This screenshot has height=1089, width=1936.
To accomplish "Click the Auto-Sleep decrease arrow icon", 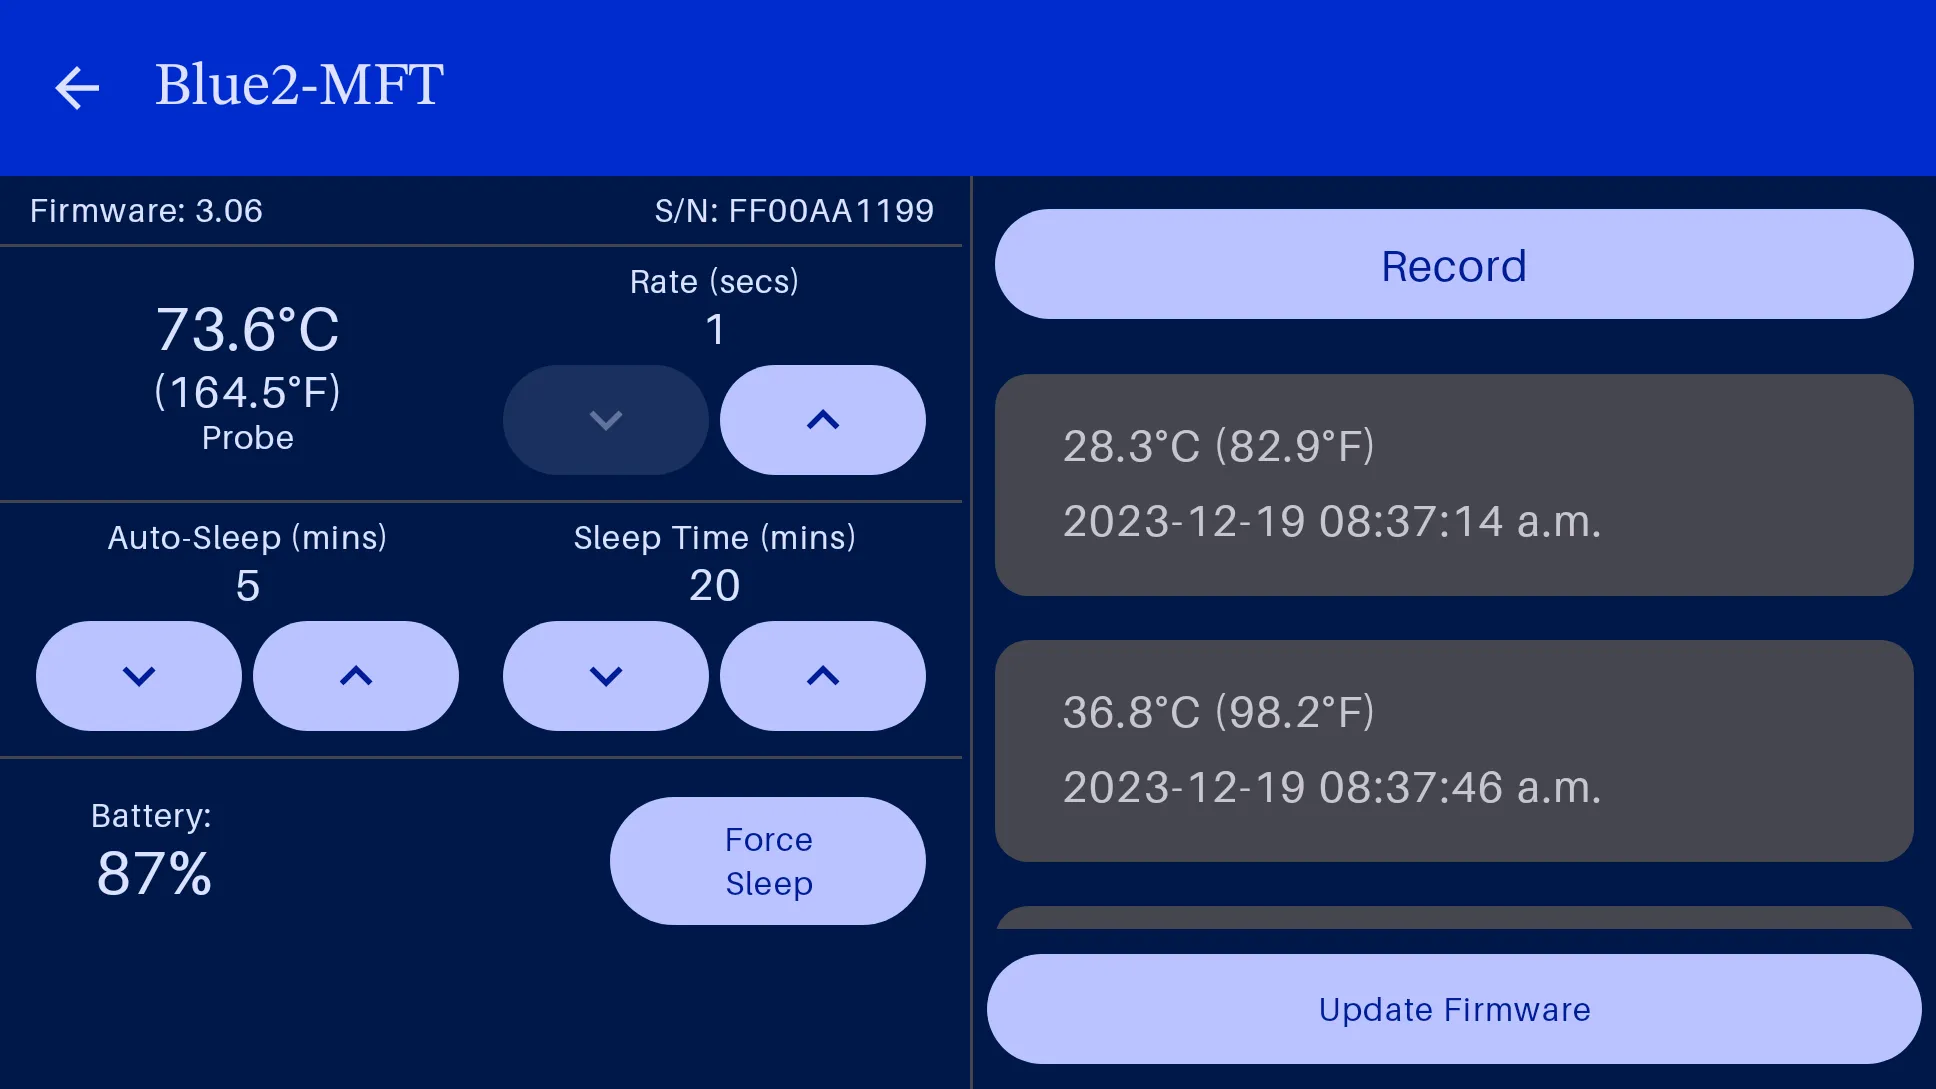I will (x=140, y=675).
